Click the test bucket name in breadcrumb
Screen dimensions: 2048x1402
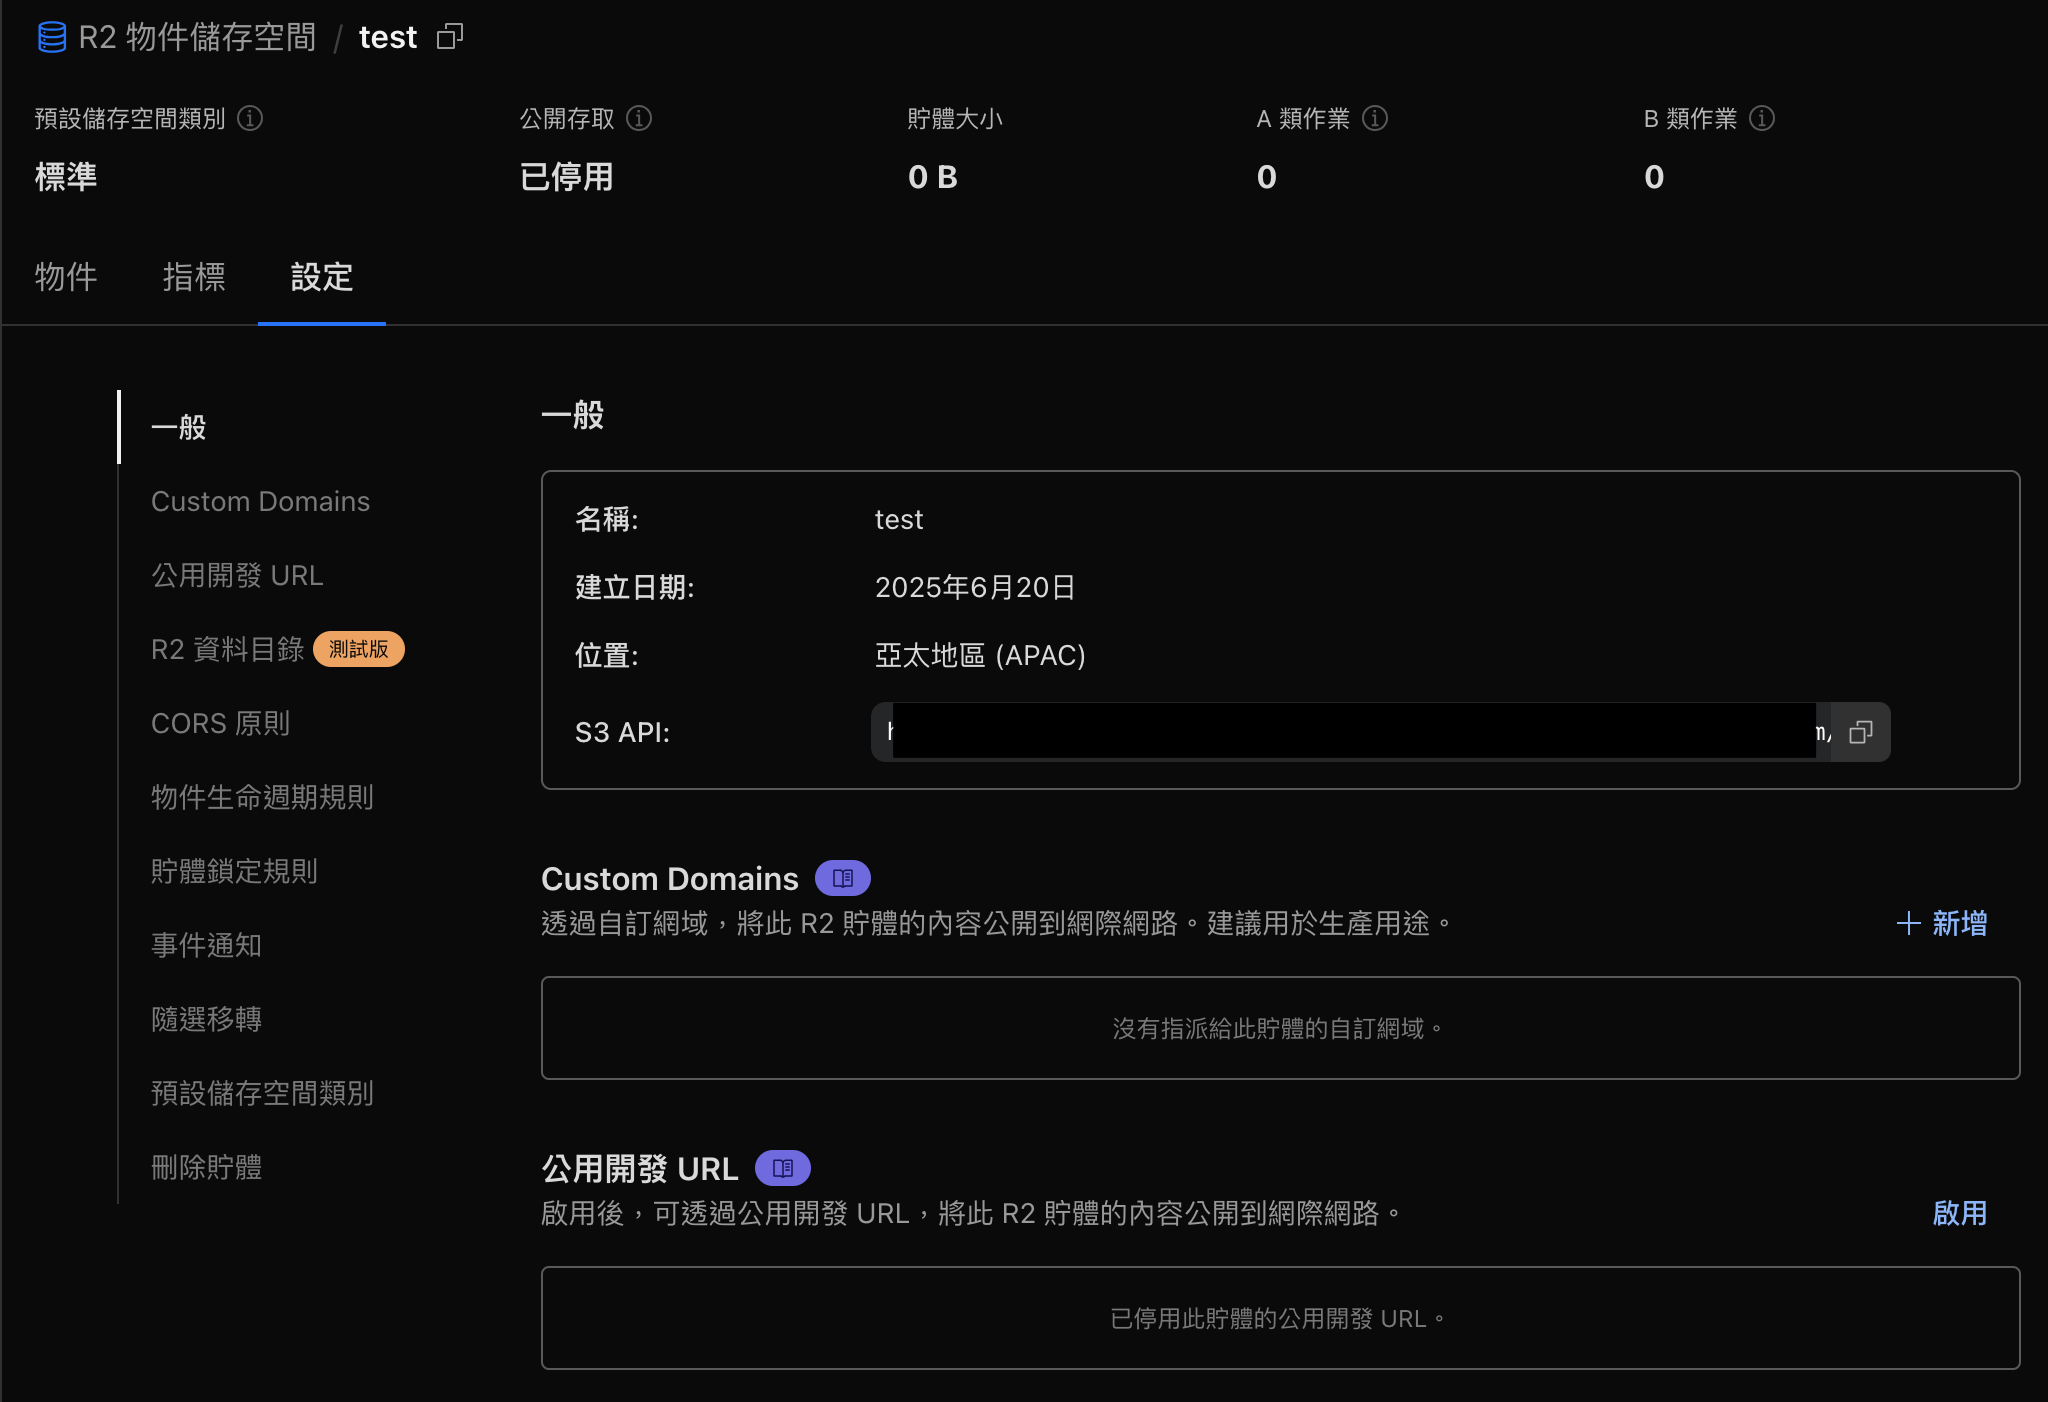(x=388, y=37)
